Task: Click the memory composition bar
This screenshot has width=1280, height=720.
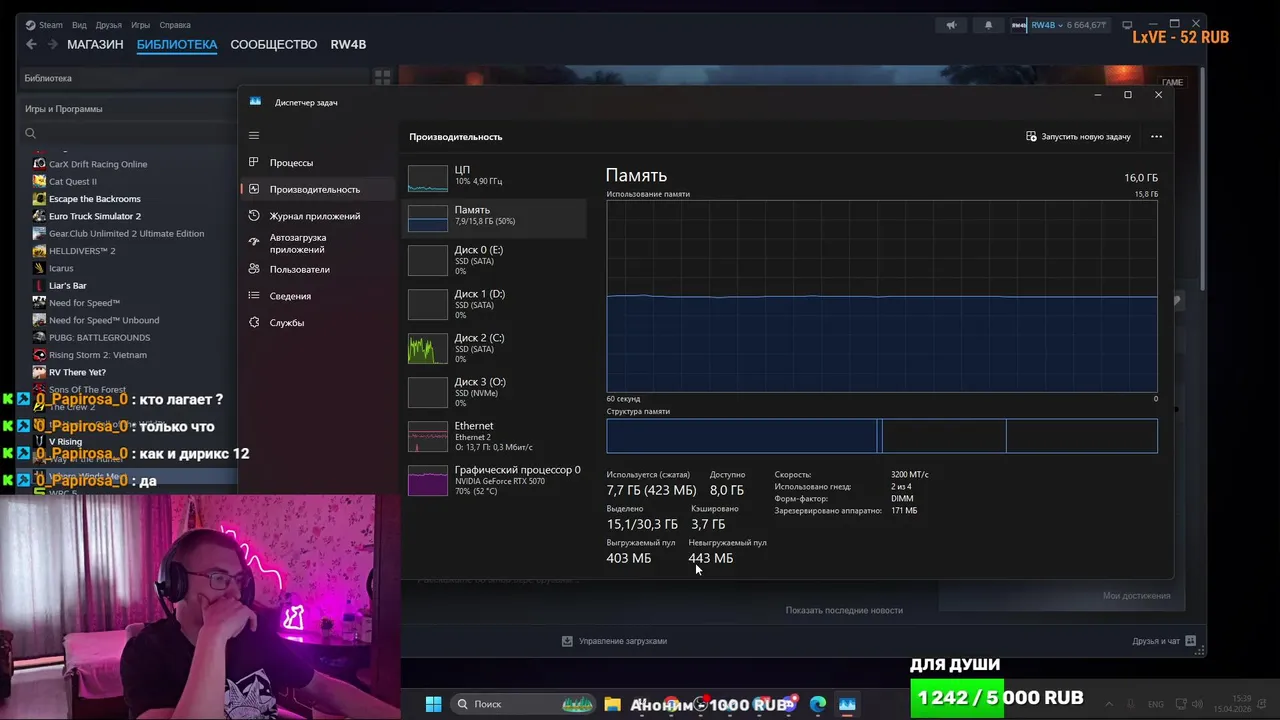Action: [x=882, y=436]
